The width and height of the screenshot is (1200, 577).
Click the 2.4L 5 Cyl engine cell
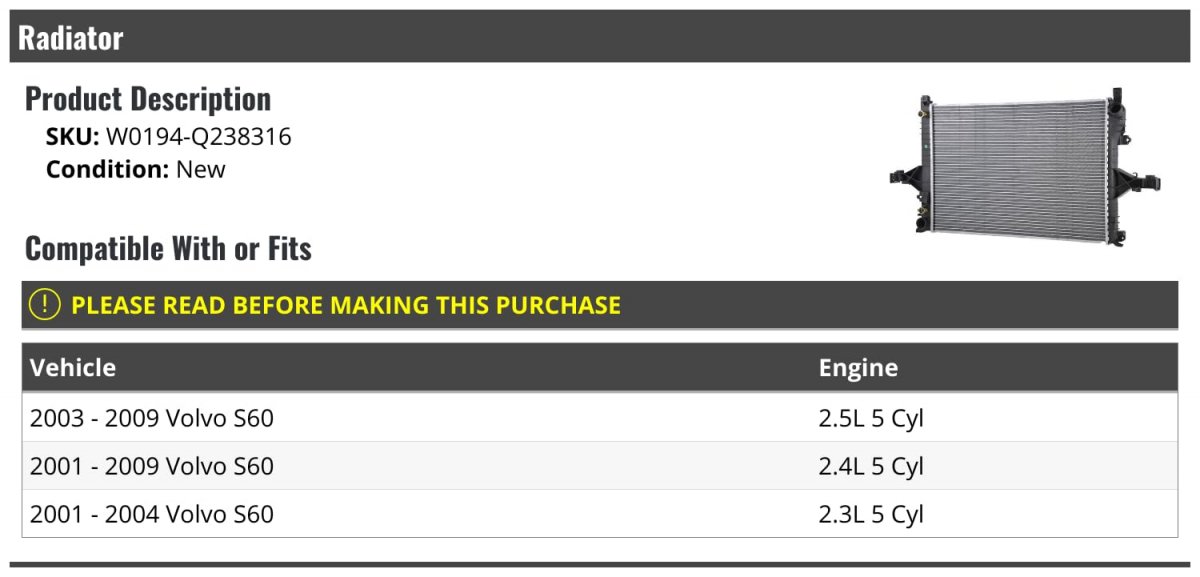[871, 466]
